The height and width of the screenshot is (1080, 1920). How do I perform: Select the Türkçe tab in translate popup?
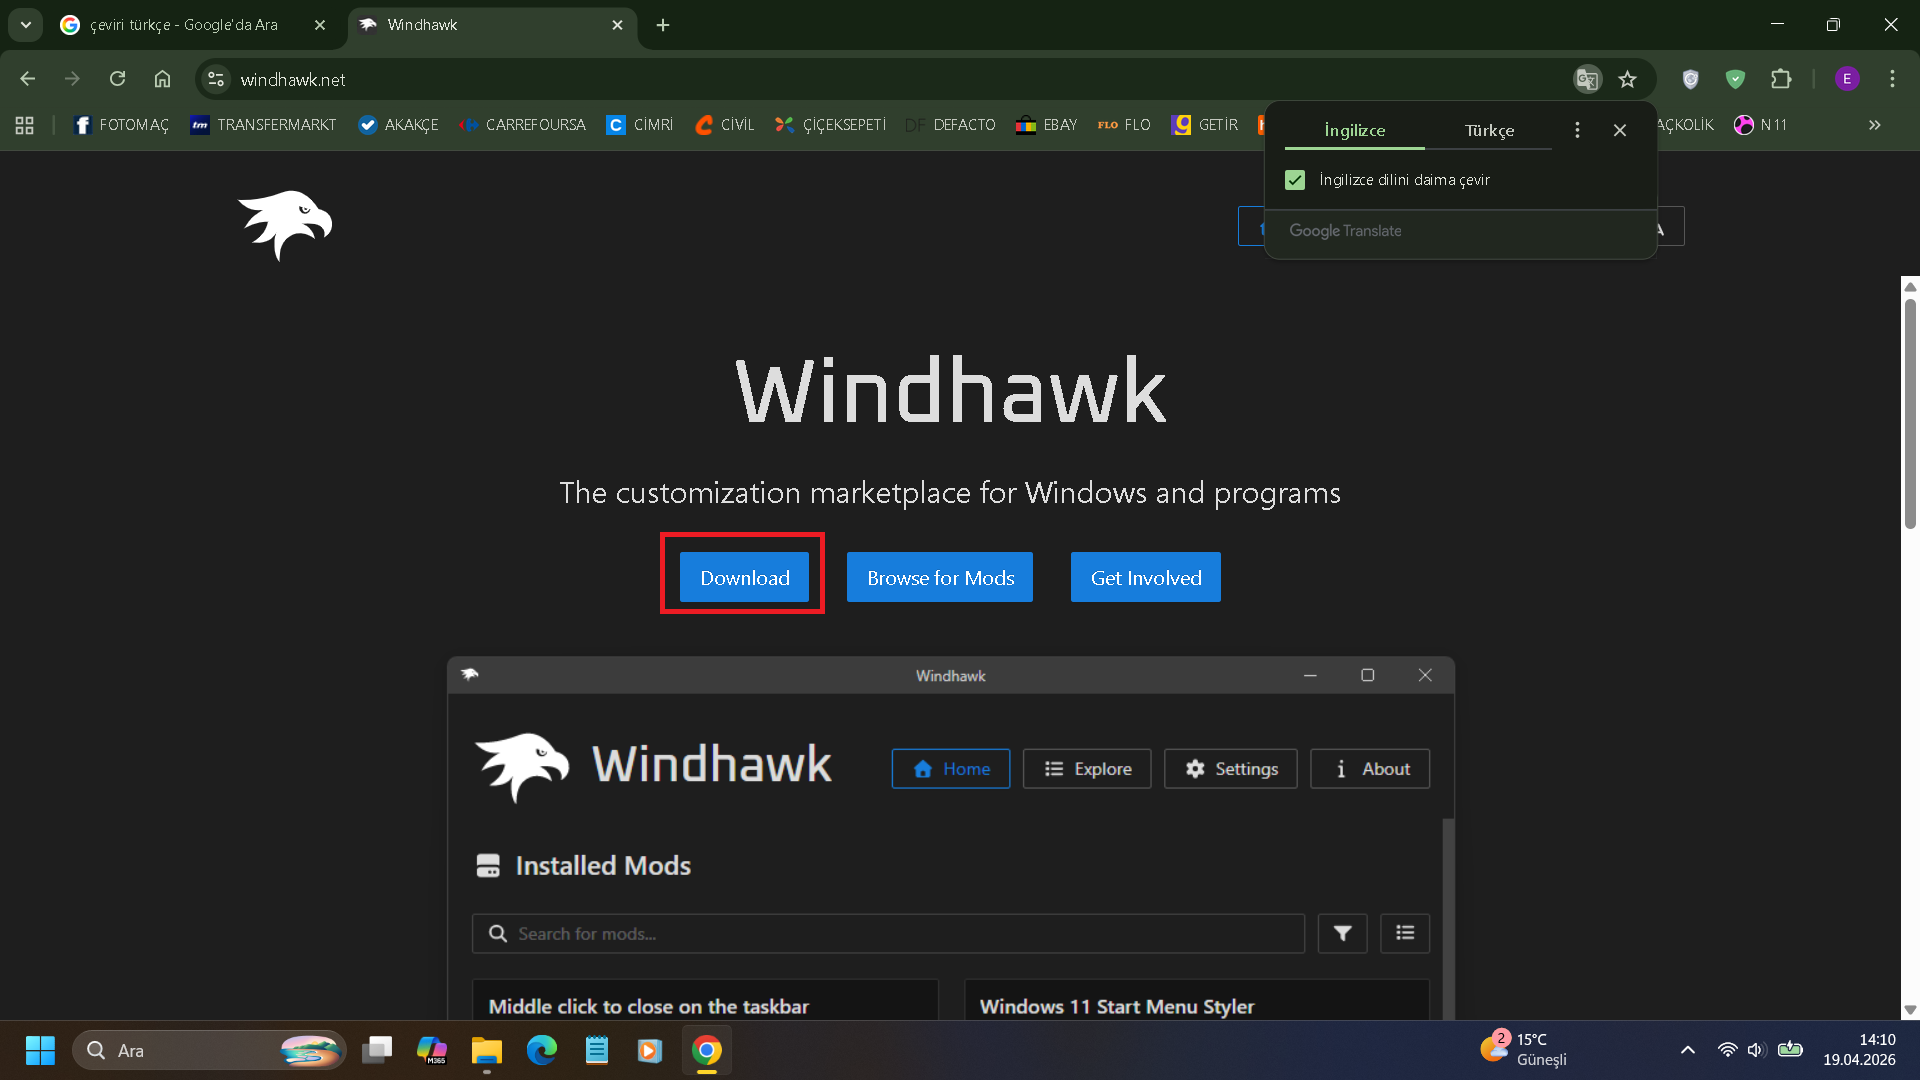[x=1489, y=130]
